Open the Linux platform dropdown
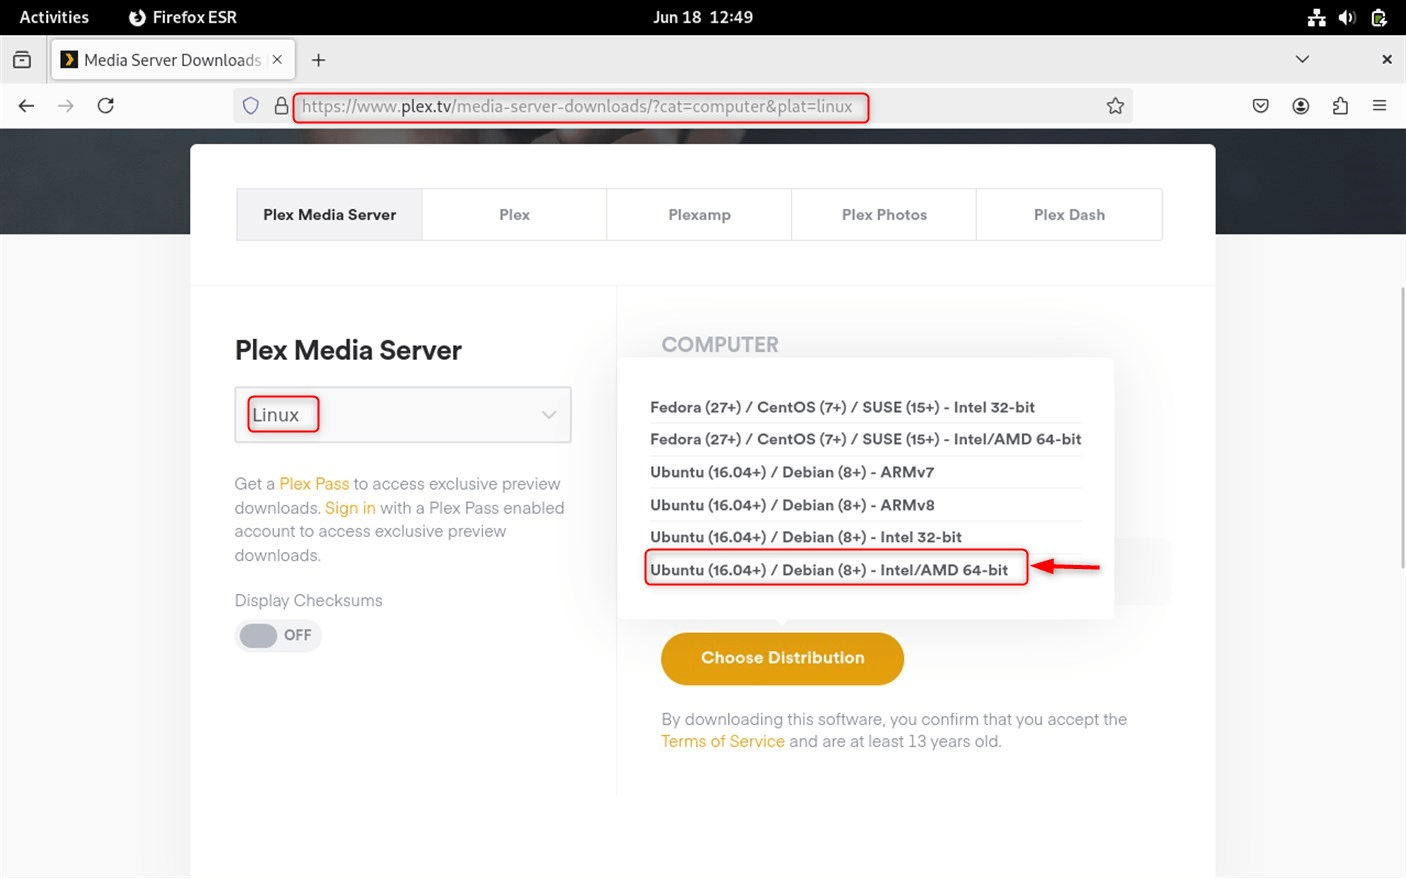The image size is (1406, 878). (x=403, y=414)
